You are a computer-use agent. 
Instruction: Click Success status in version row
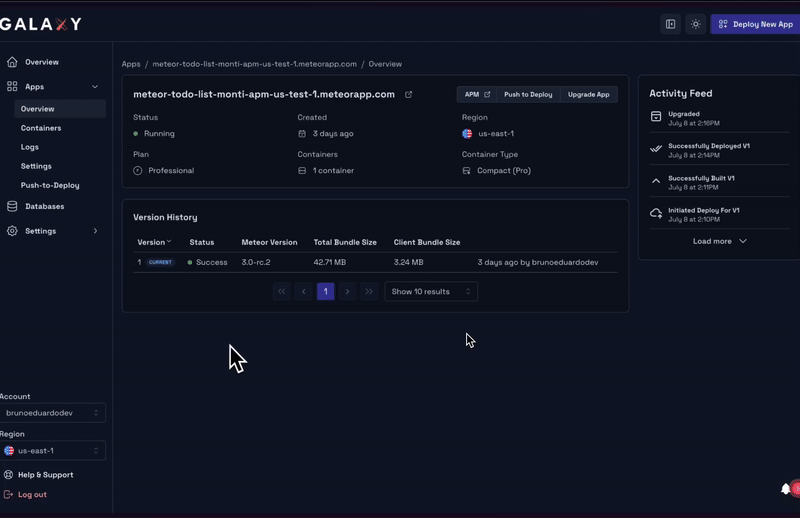pyautogui.click(x=208, y=262)
